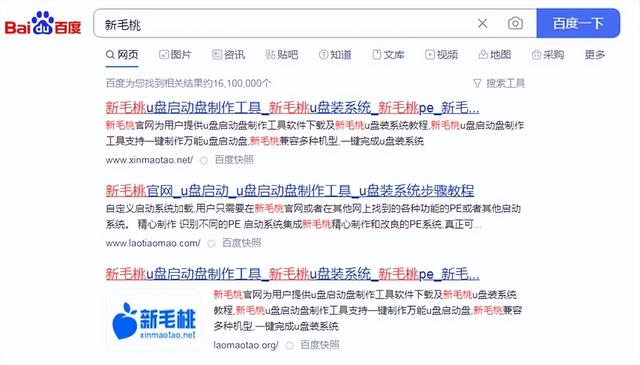Click icon beside laotiaomao.com 百度快照
The width and height of the screenshot is (640, 365).
211,244
